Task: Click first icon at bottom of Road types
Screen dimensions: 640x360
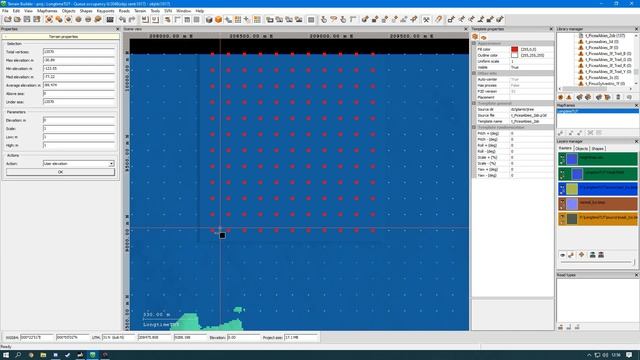Action: tap(560, 327)
